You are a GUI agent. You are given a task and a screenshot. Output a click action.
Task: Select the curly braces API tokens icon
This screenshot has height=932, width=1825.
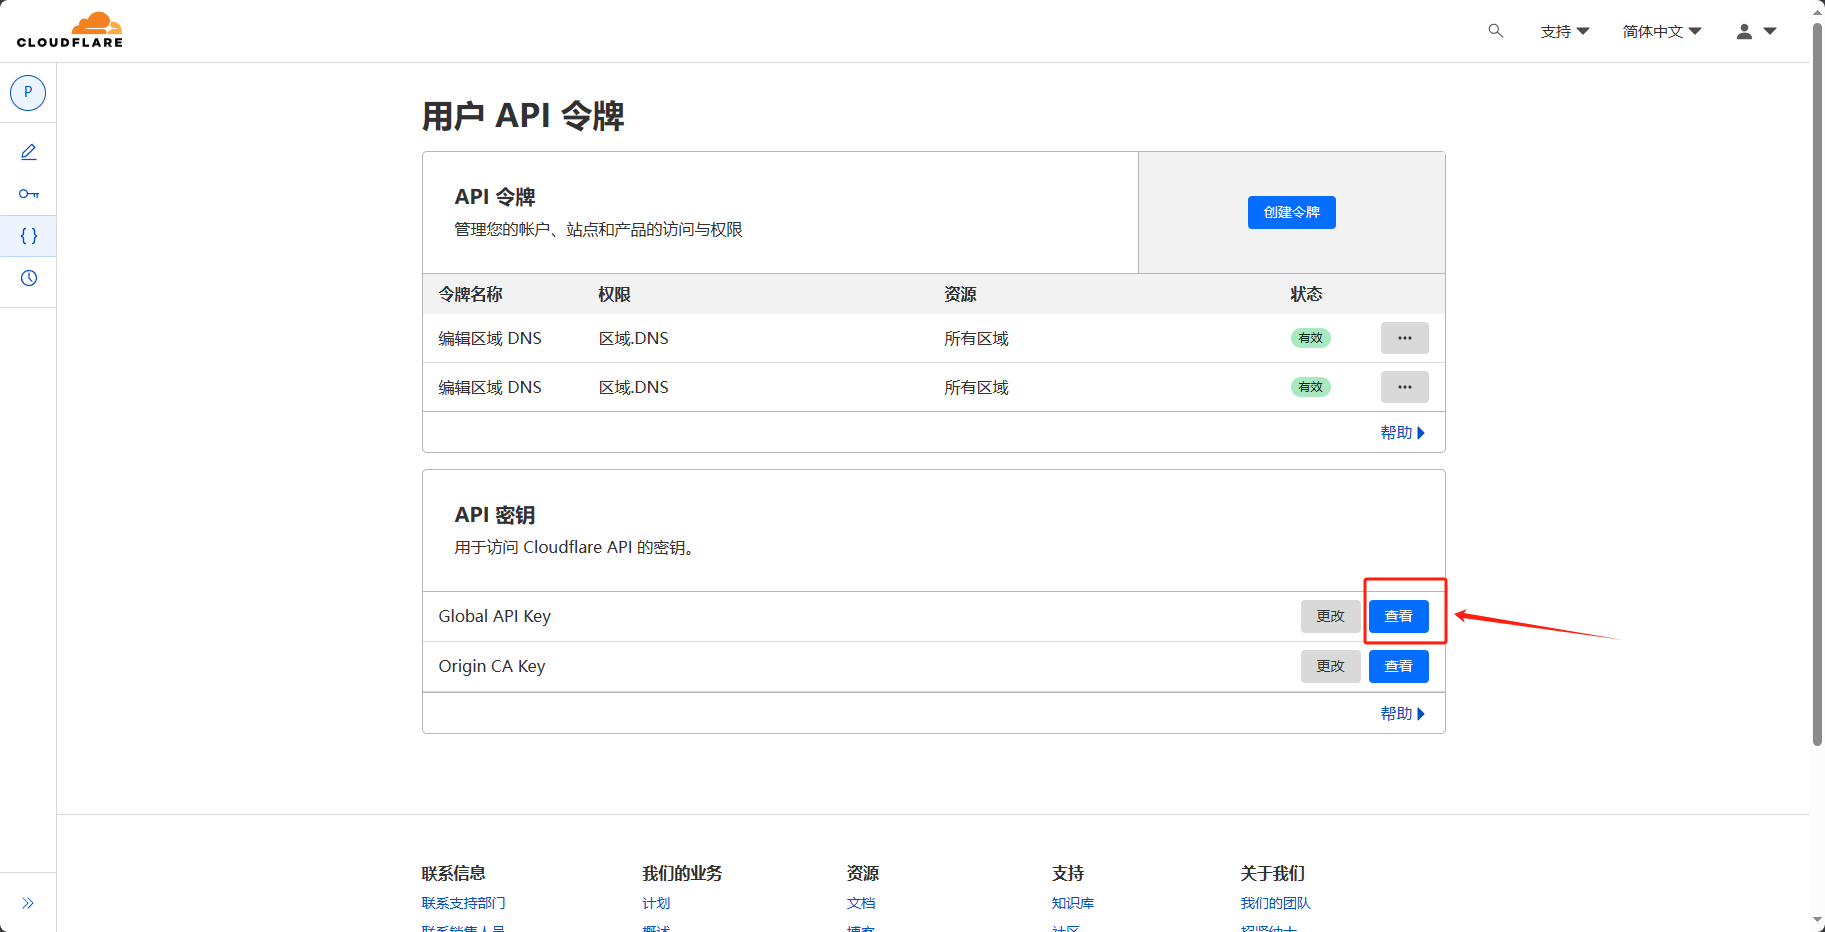click(x=29, y=236)
